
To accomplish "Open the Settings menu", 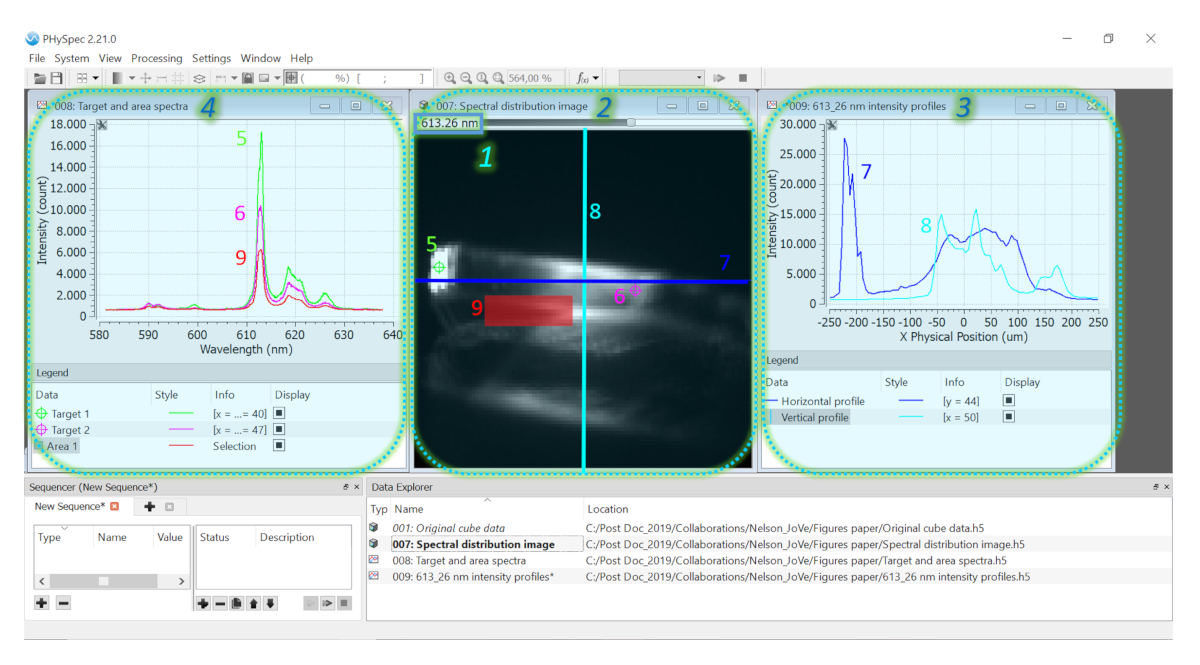I will [x=211, y=58].
